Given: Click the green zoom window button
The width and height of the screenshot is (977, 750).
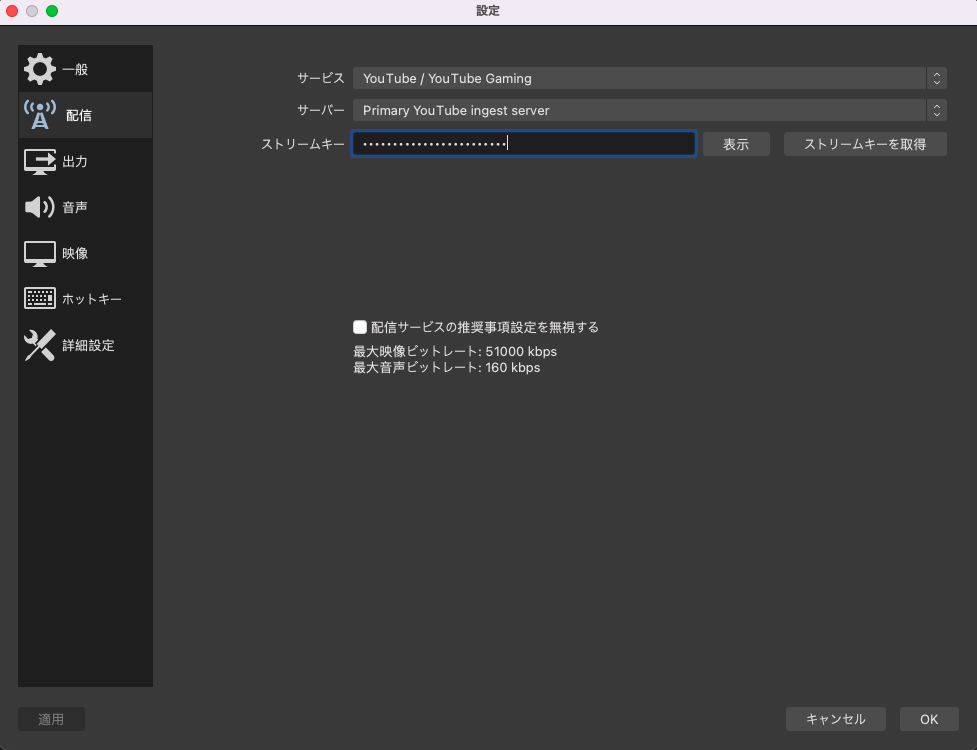Looking at the screenshot, I should tap(52, 11).
